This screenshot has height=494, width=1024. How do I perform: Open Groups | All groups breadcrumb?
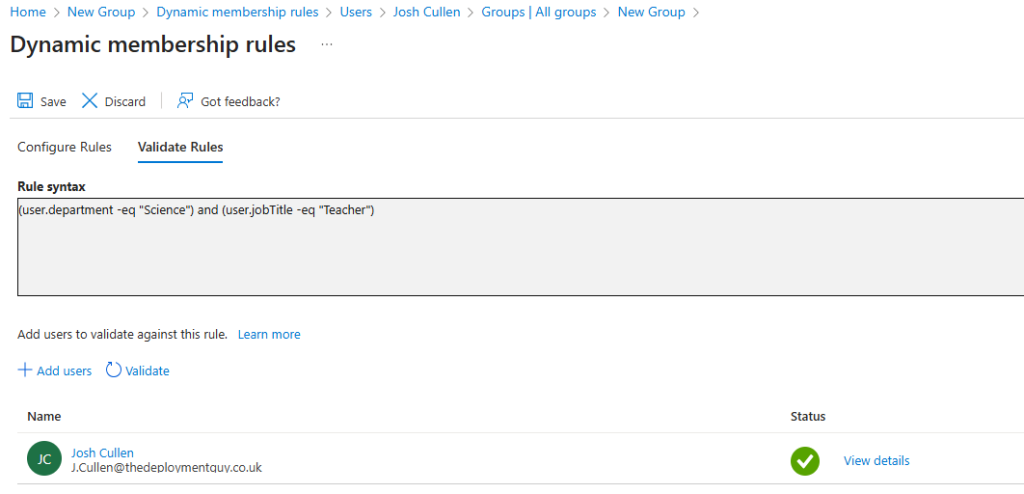pyautogui.click(x=539, y=12)
